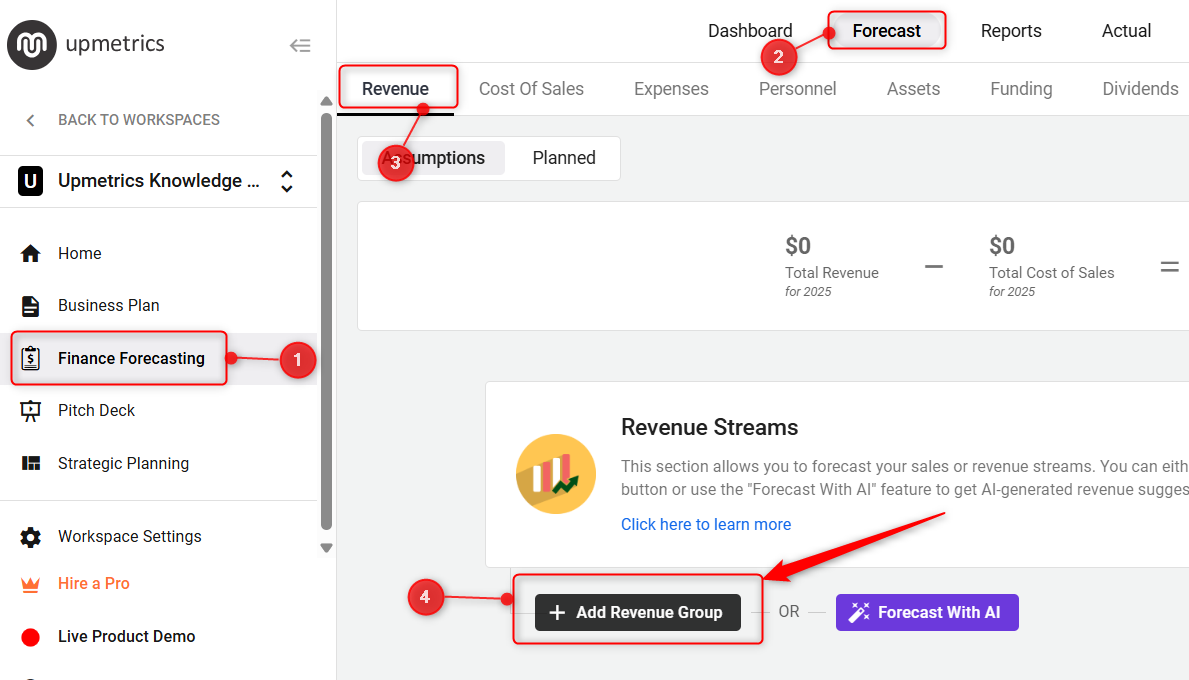1189x680 pixels.
Task: Open Finance Forecasting in the sidebar
Action: (131, 358)
